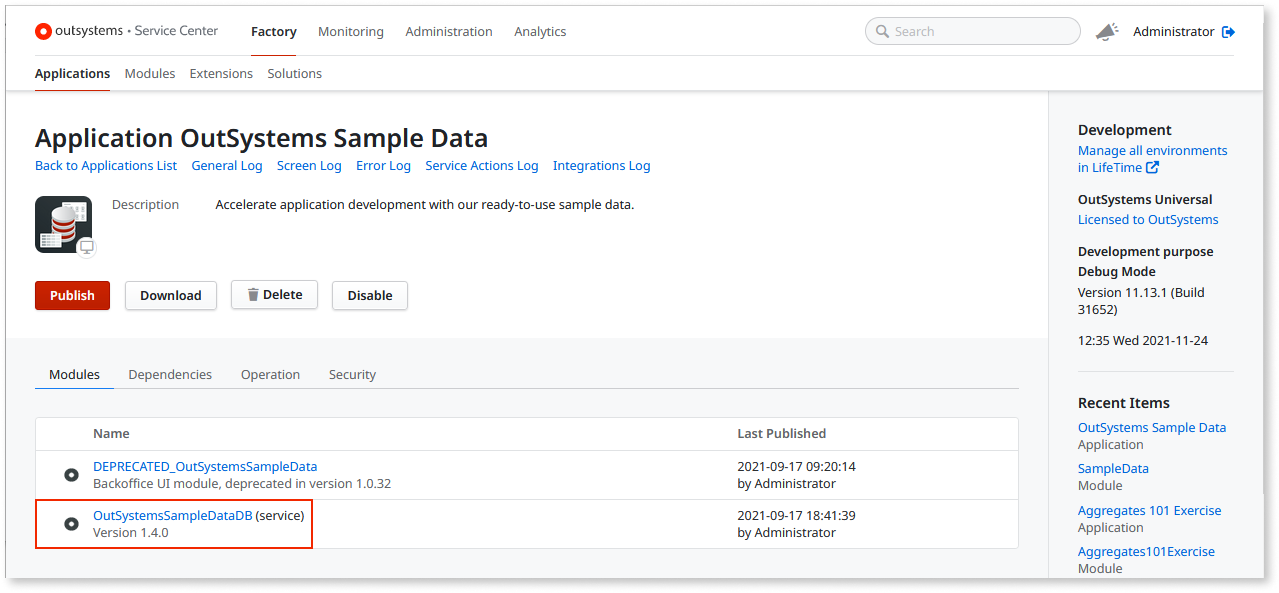Open the Administration menu item

448,31
